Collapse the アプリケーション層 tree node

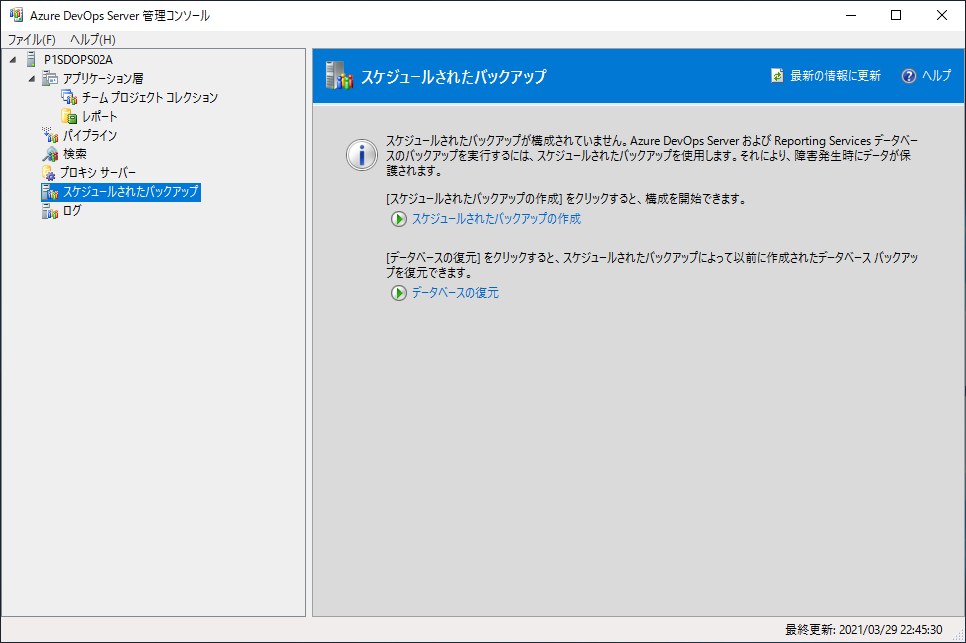[32, 79]
